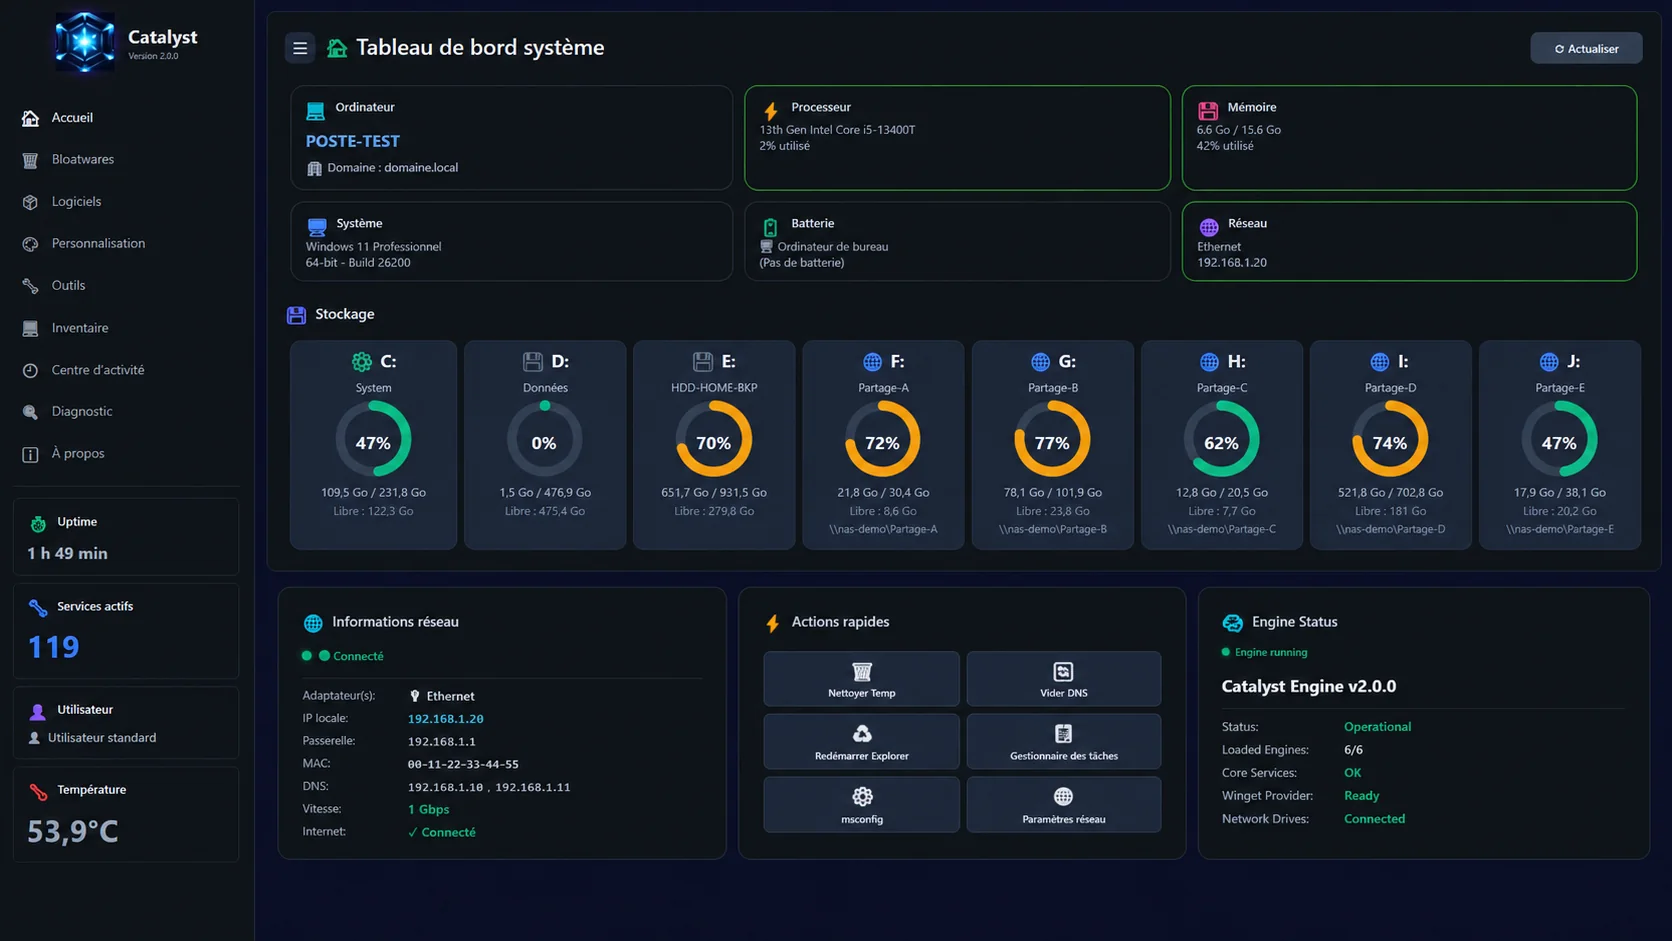
Task: Open the À propos info icon
Action: click(30, 454)
